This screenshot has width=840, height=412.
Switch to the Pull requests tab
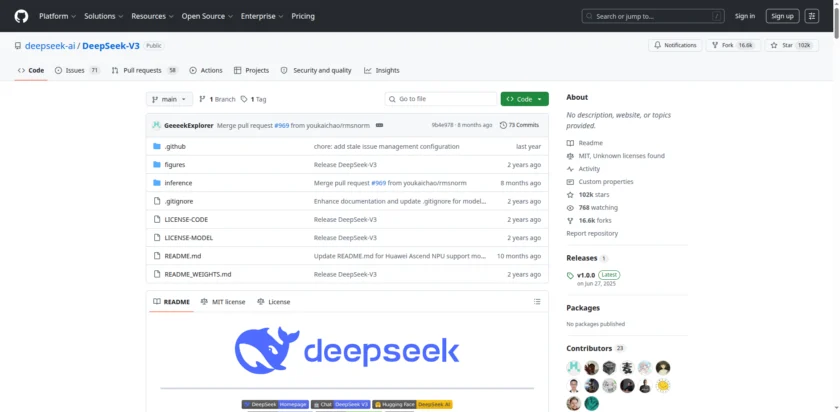(145, 70)
